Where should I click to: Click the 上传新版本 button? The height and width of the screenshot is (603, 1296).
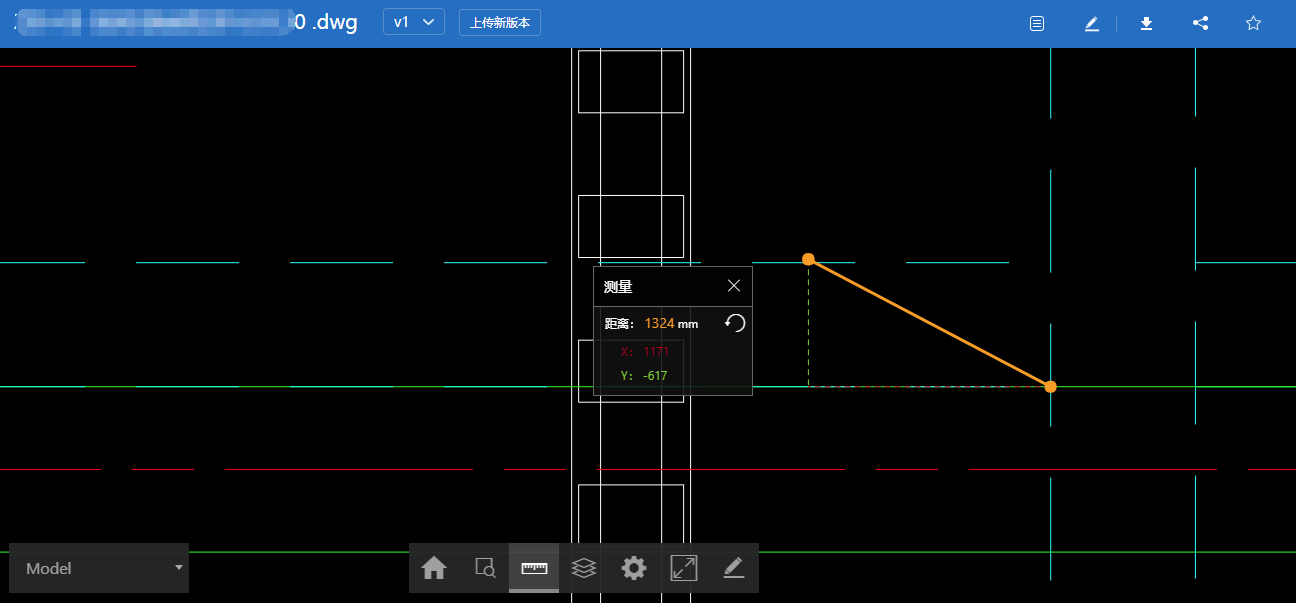point(500,22)
